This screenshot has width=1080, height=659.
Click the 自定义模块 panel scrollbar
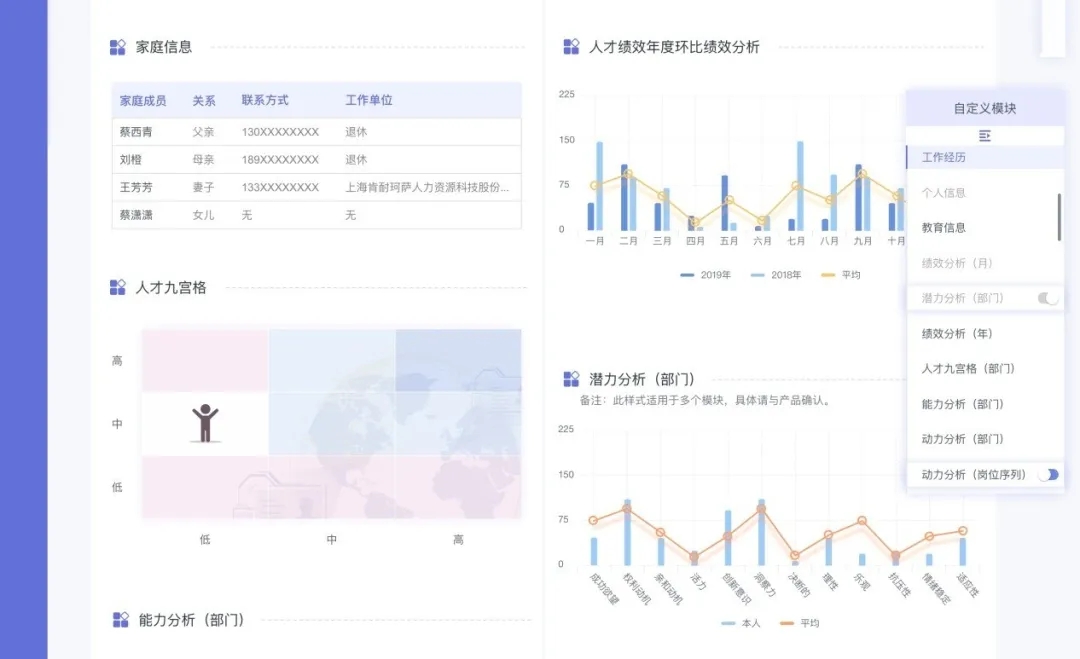[1059, 216]
